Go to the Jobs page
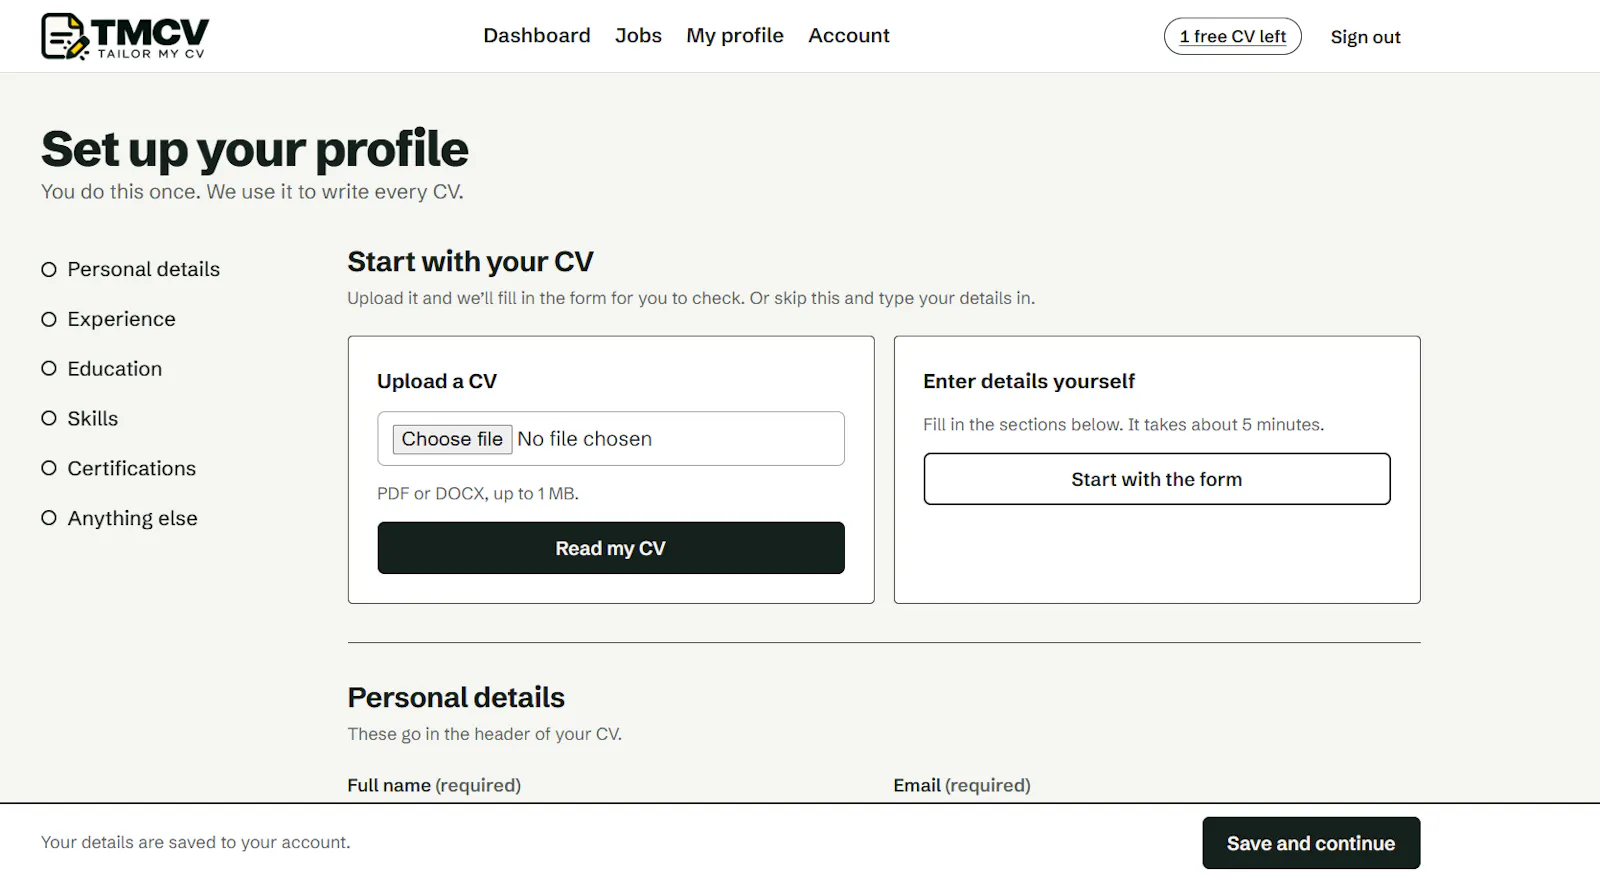 pyautogui.click(x=638, y=36)
